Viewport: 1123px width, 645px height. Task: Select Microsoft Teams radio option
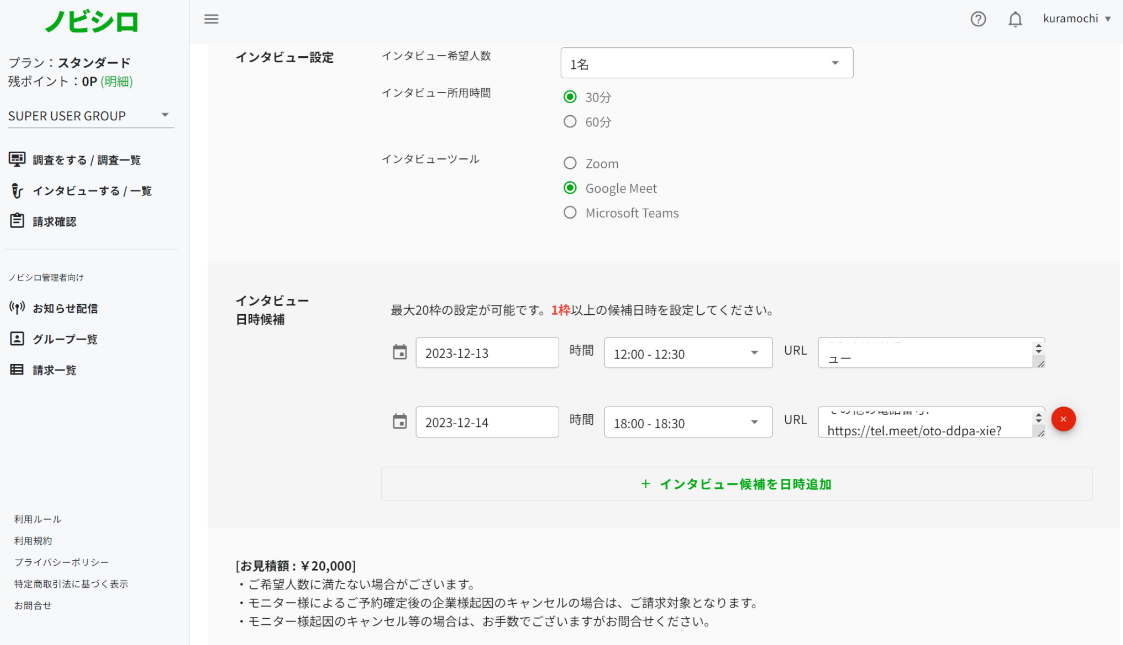(570, 212)
